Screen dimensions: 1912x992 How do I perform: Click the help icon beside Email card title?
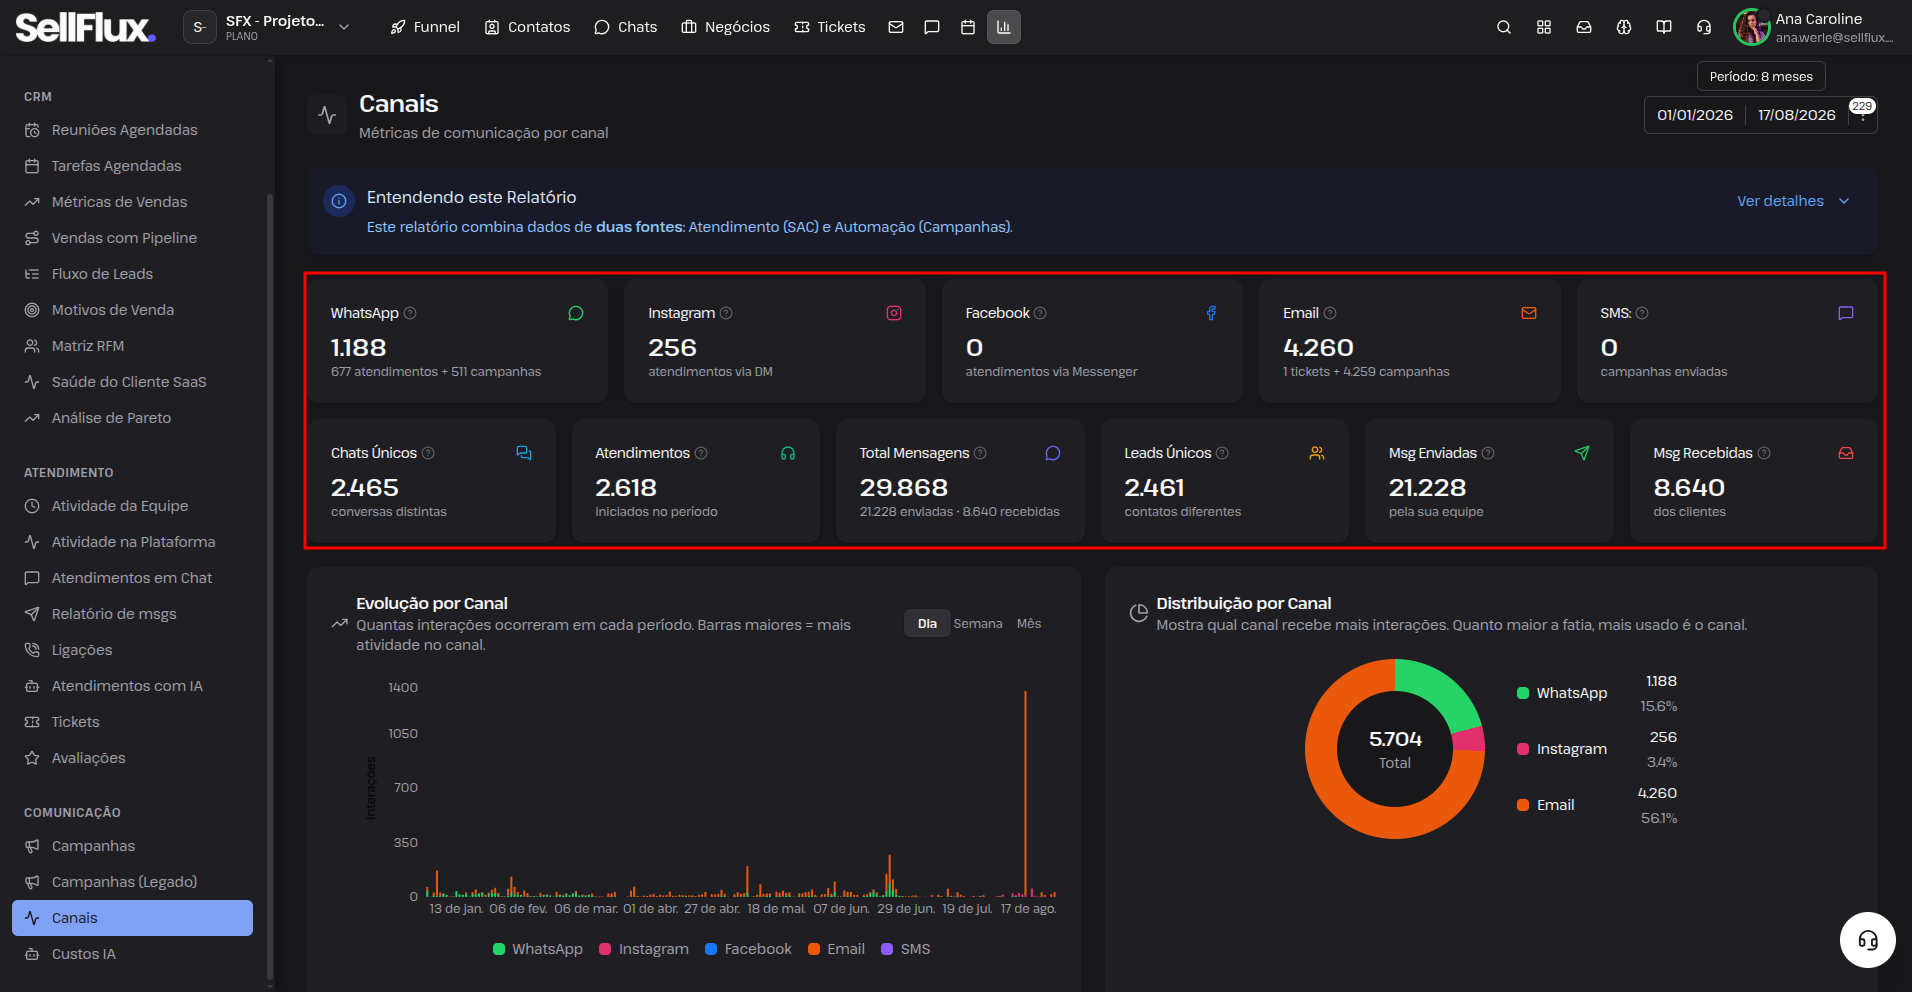coord(1330,313)
